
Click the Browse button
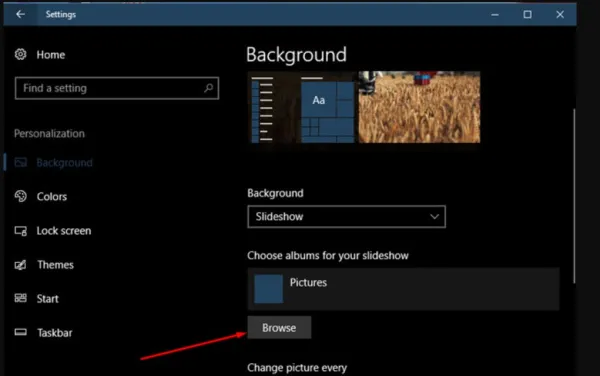click(279, 327)
